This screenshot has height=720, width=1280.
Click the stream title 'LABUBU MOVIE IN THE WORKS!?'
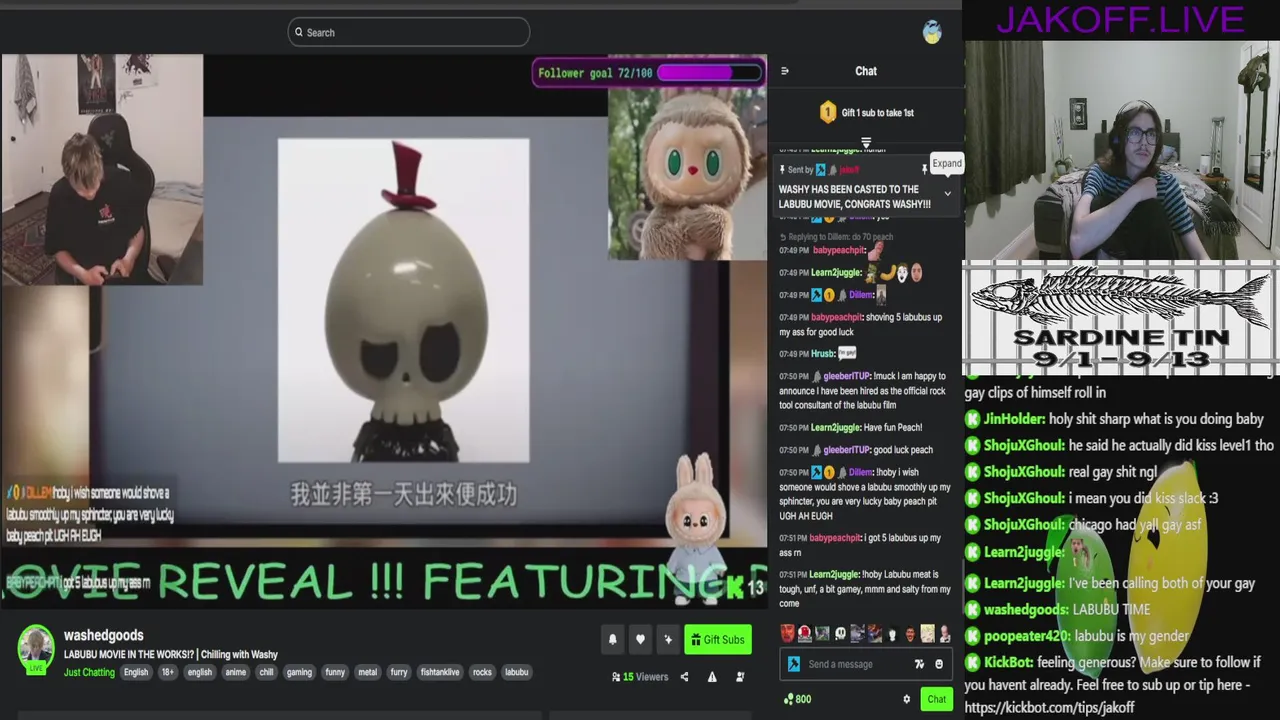(x=130, y=655)
